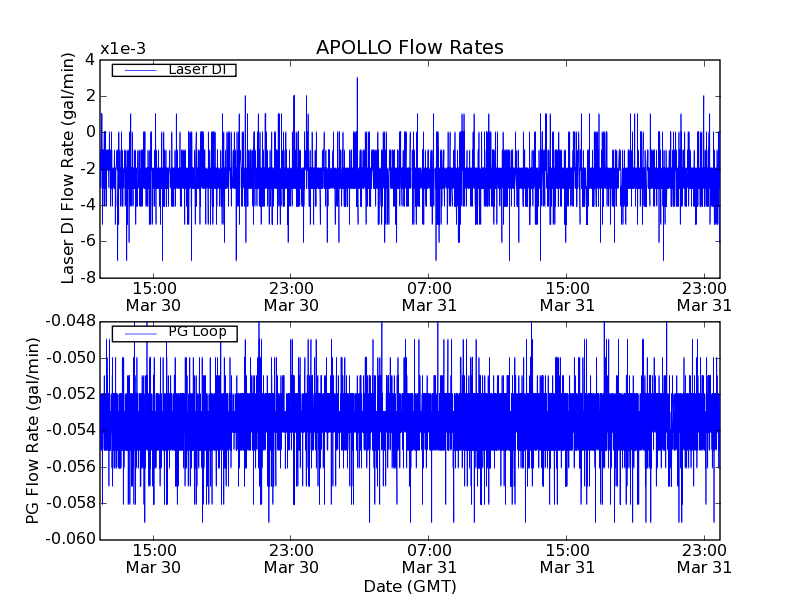The width and height of the screenshot is (800, 600).
Task: Select the Laser DI legend label
Action: click(x=197, y=70)
